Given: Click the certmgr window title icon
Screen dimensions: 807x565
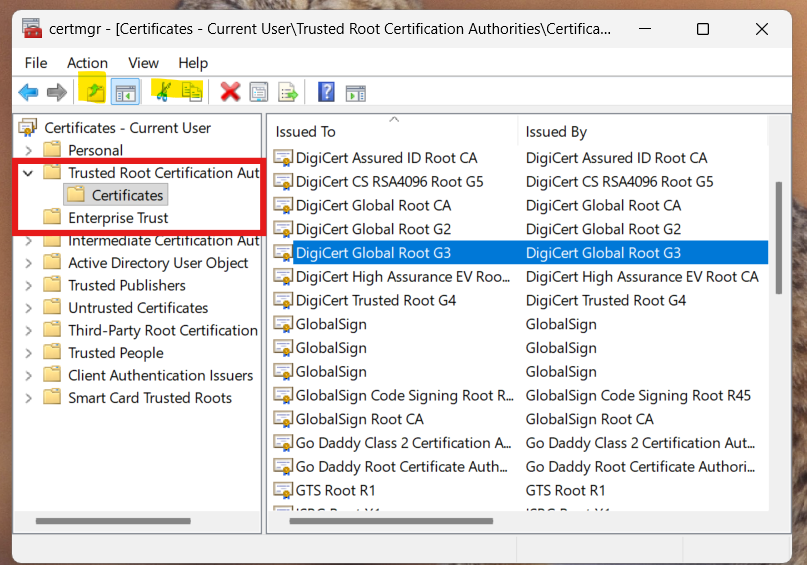Looking at the screenshot, I should (32, 28).
